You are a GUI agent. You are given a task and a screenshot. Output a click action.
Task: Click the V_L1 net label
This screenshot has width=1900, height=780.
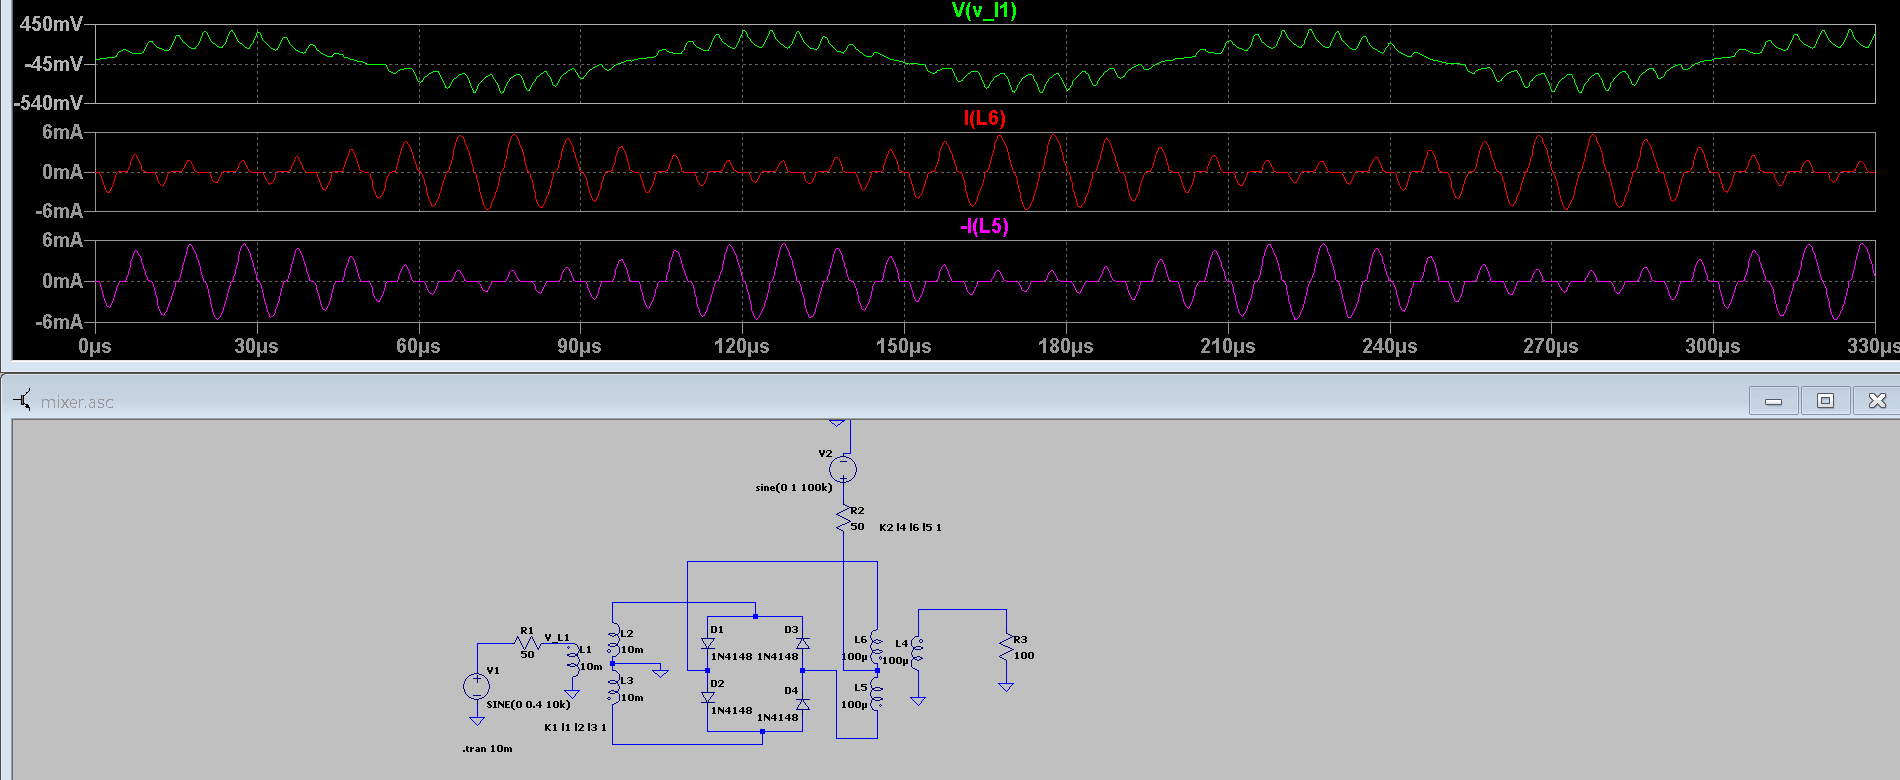tap(557, 637)
